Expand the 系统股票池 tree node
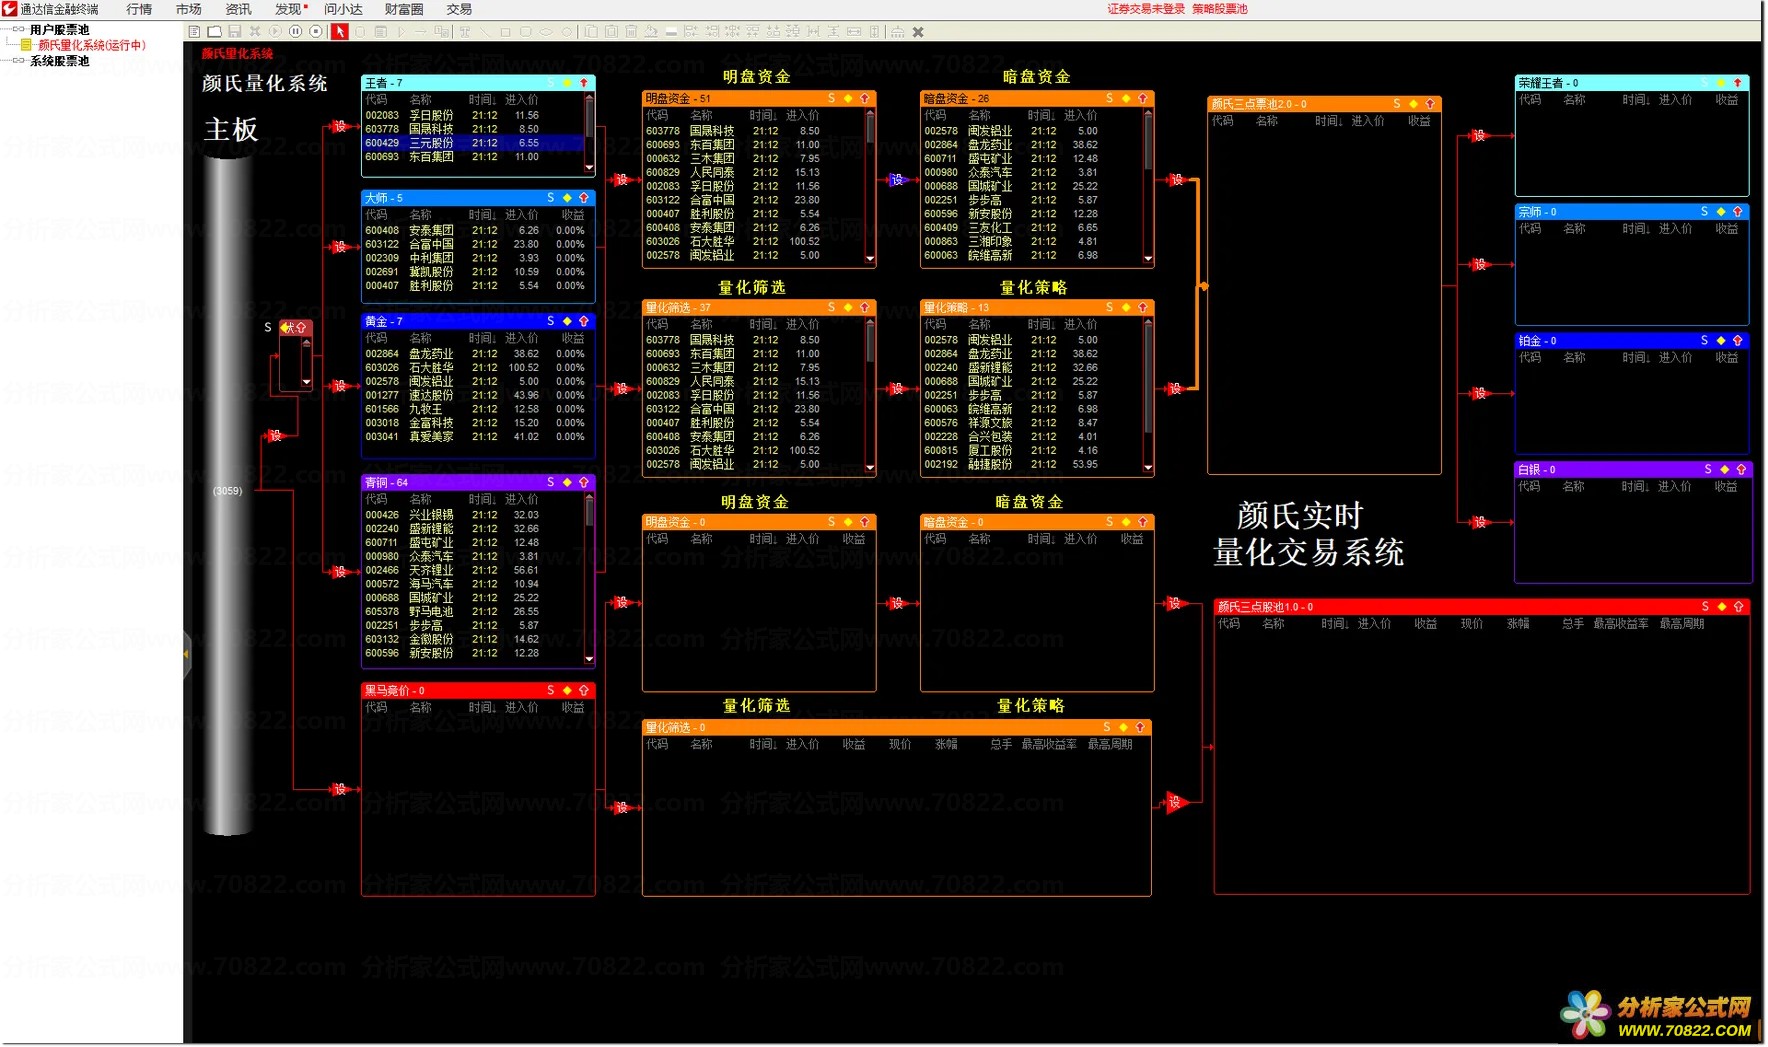 (x=18, y=61)
